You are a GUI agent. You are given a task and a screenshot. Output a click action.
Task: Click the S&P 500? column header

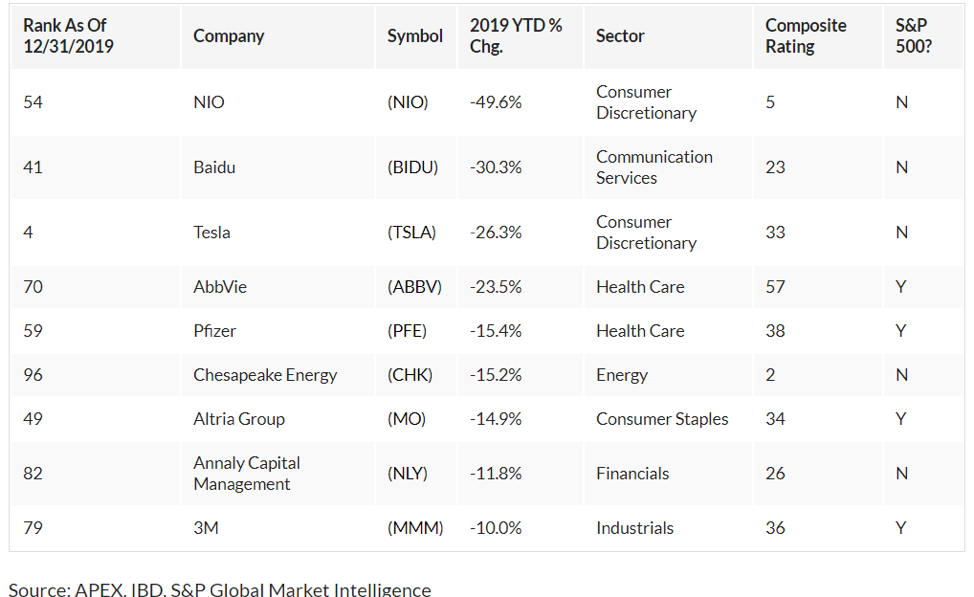914,36
